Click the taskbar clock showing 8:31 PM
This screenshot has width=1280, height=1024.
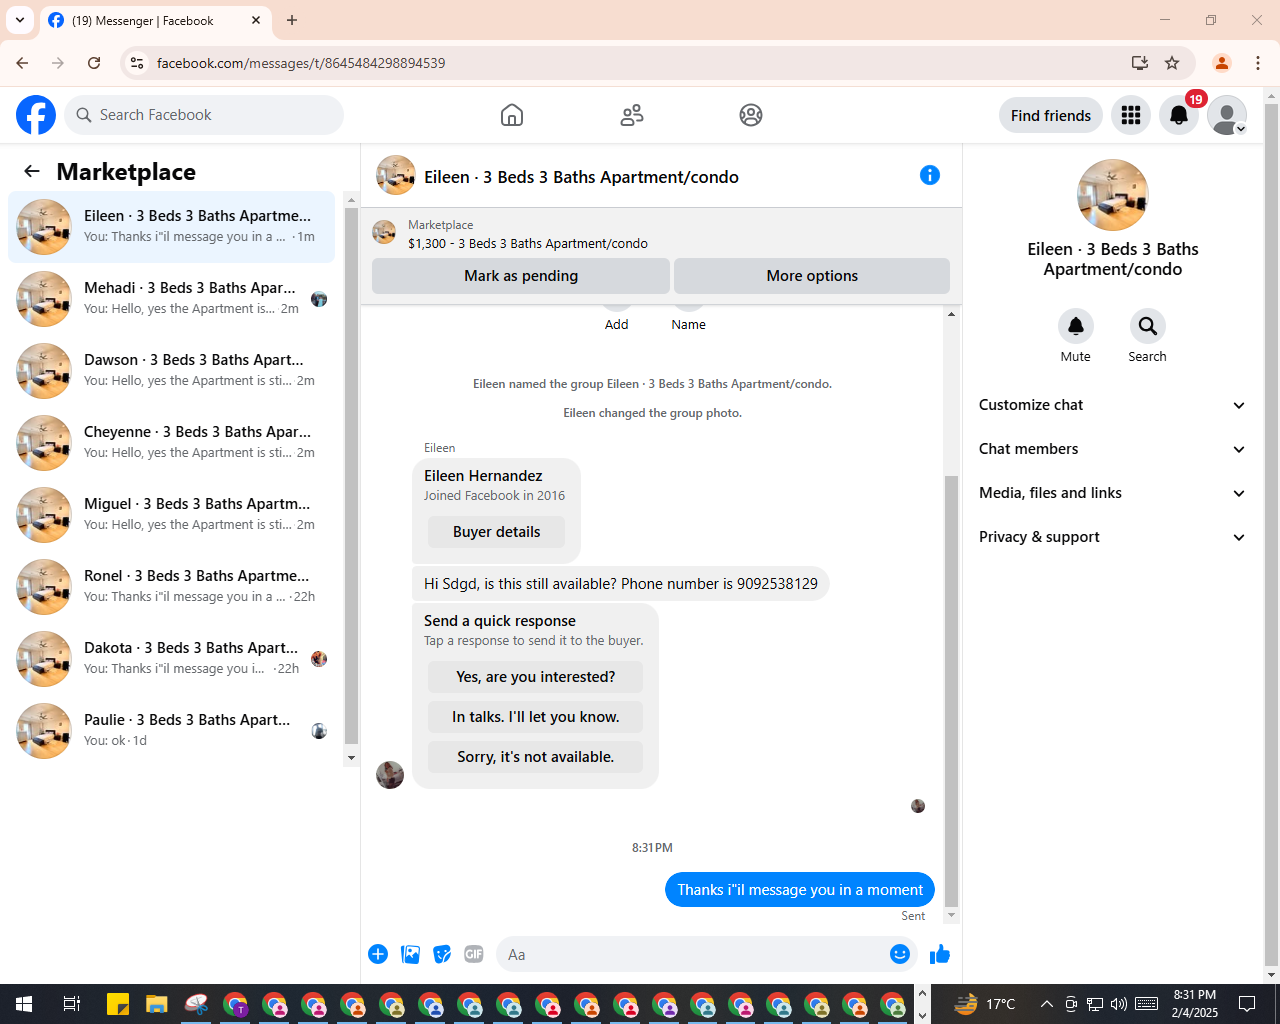(x=1195, y=1004)
